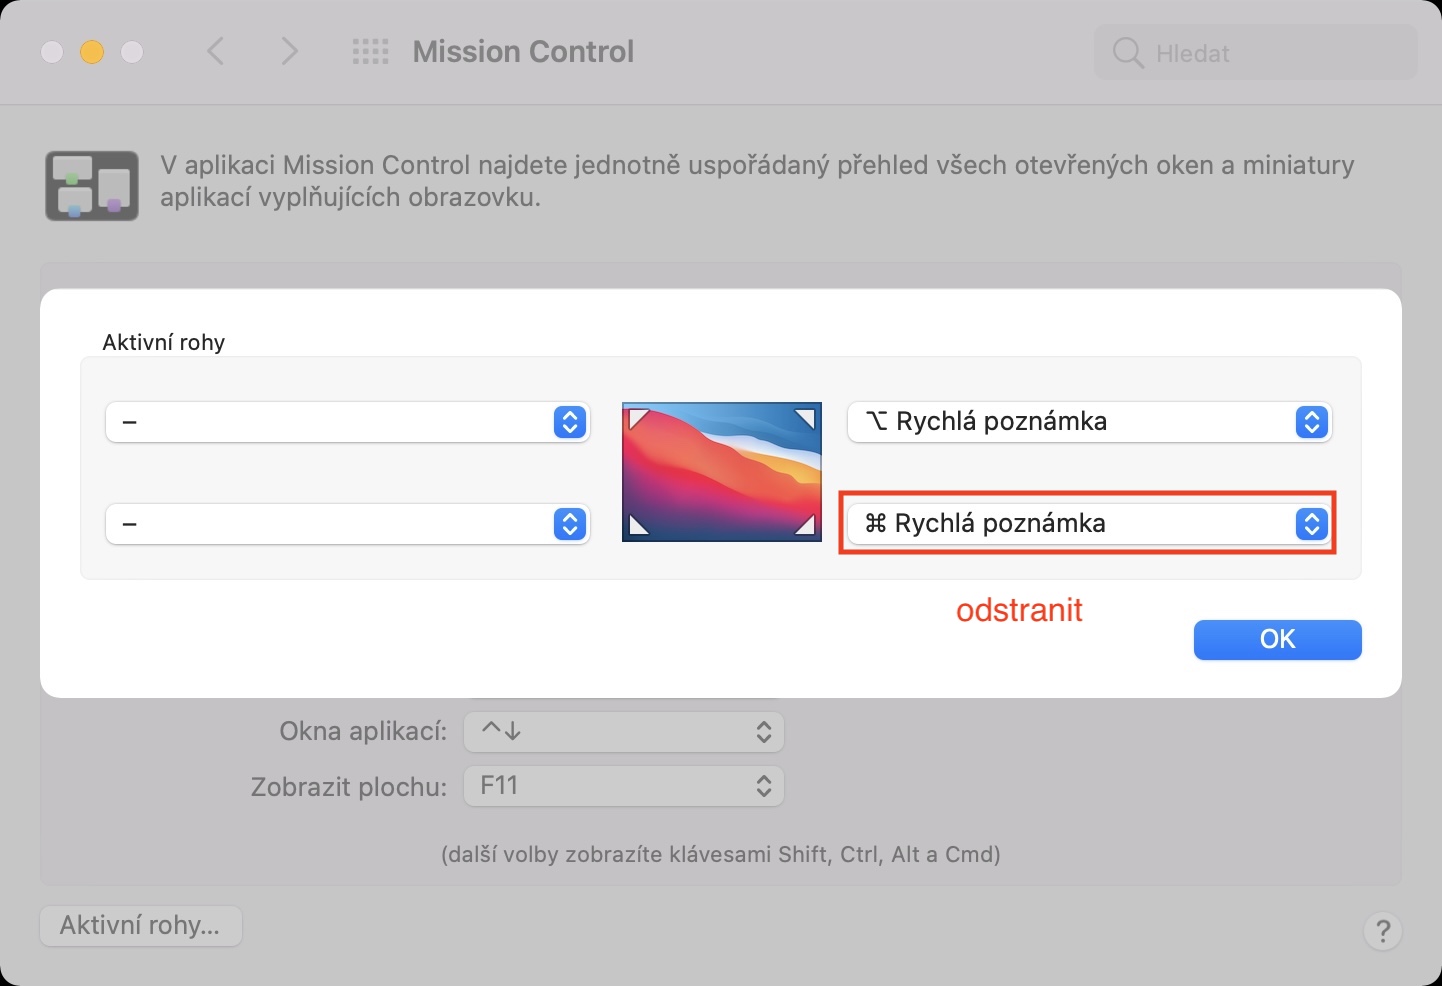Minimize the window with the yellow button
Image resolution: width=1442 pixels, height=986 pixels.
click(x=92, y=52)
